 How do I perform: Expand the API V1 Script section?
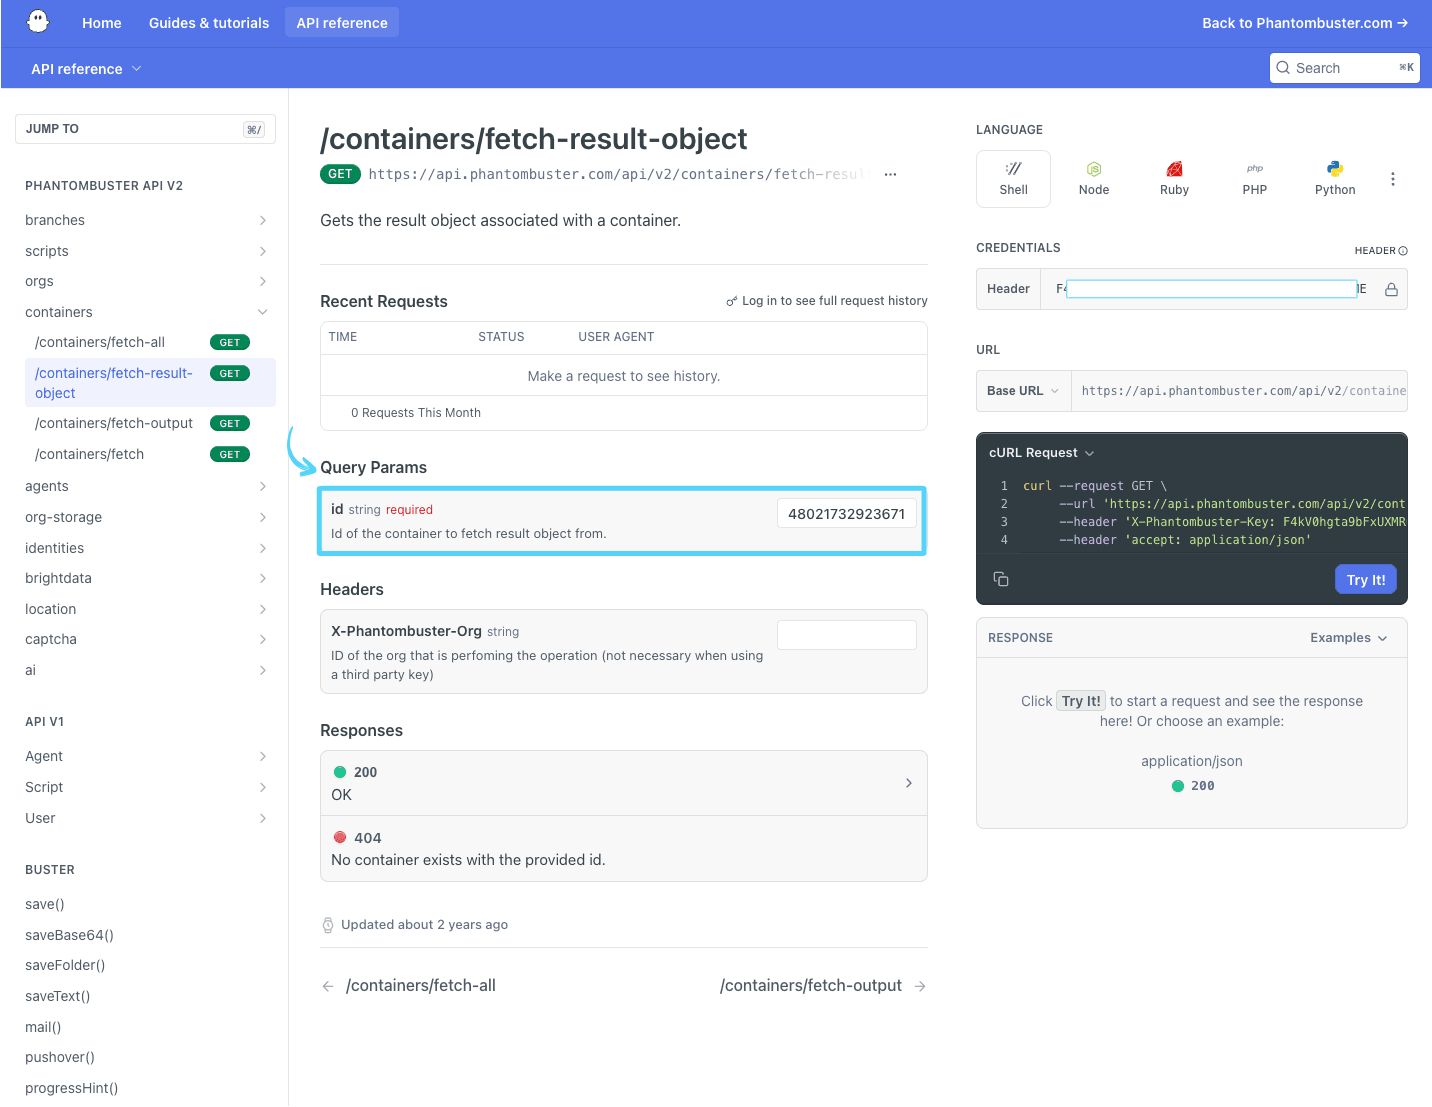[263, 787]
